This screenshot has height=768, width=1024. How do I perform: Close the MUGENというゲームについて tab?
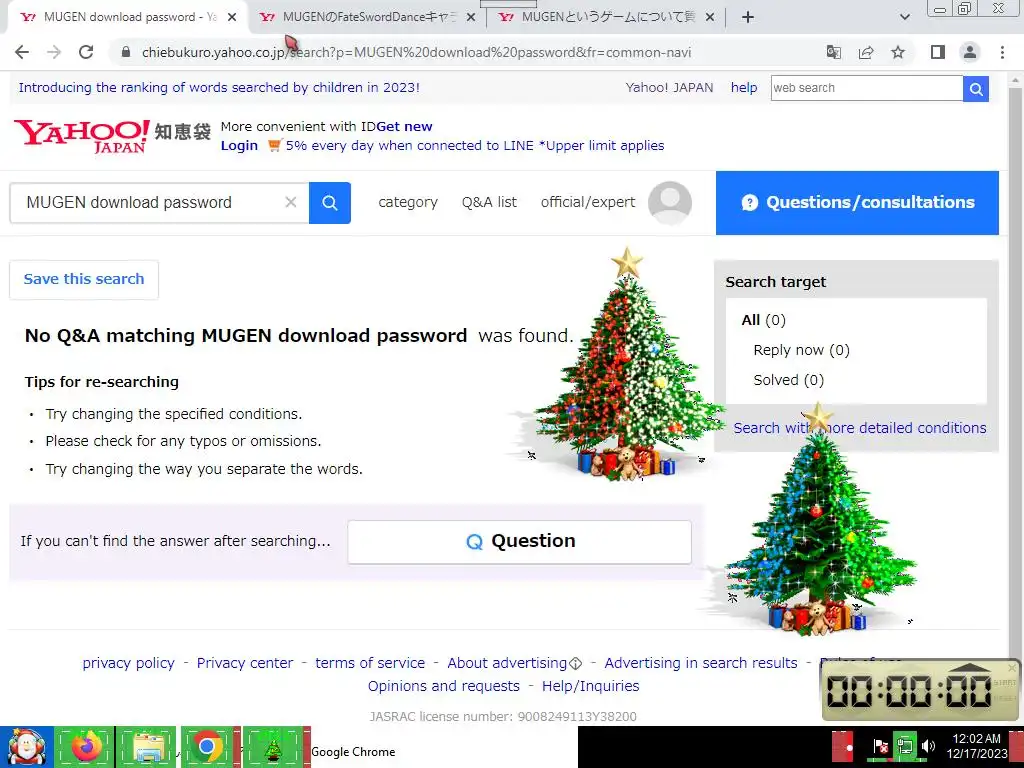tap(710, 18)
